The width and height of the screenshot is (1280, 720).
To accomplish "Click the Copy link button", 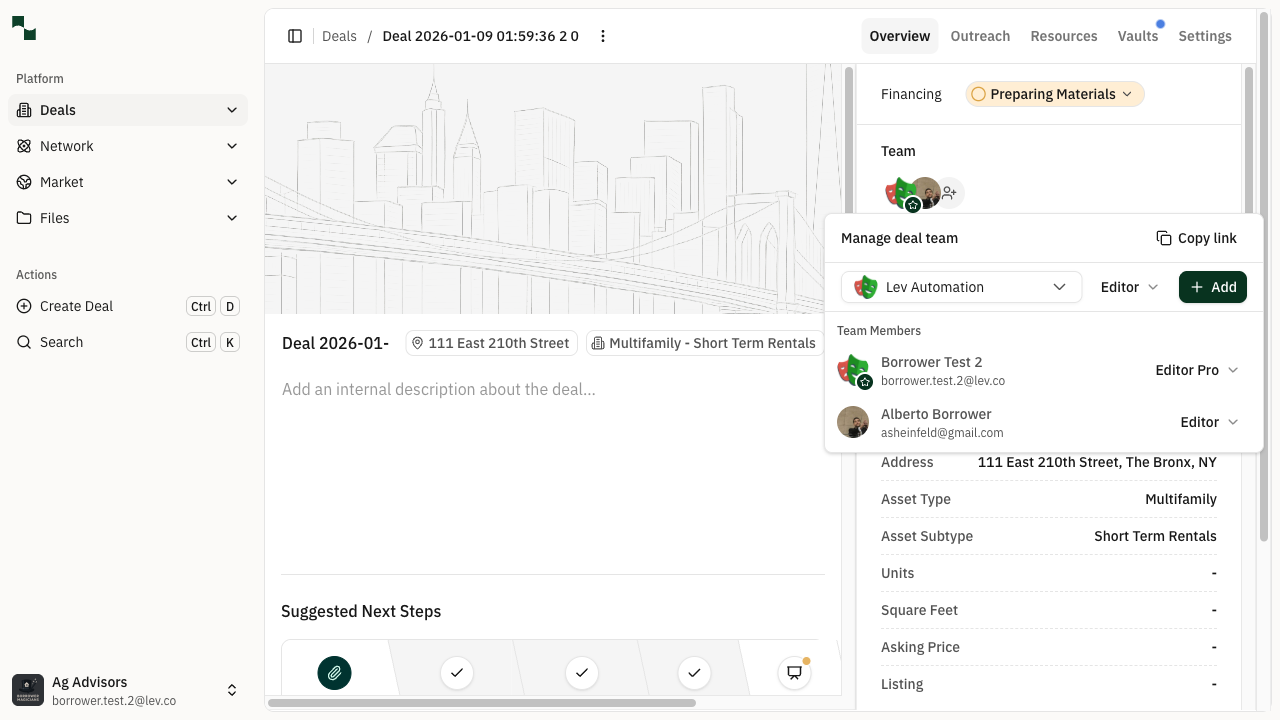I will [1196, 238].
